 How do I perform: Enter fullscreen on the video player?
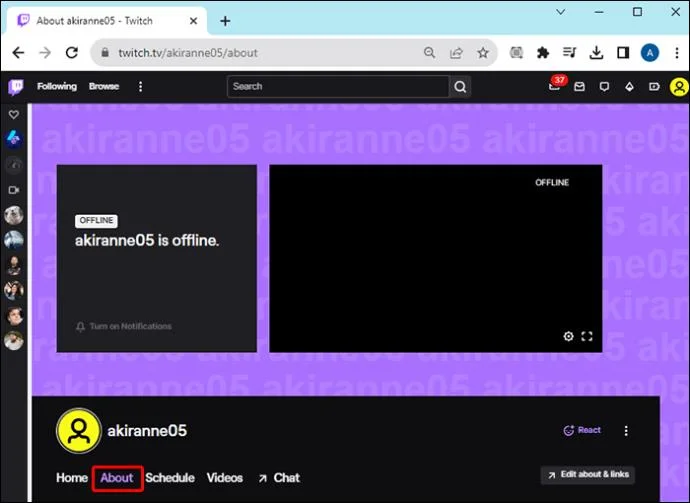click(x=587, y=336)
